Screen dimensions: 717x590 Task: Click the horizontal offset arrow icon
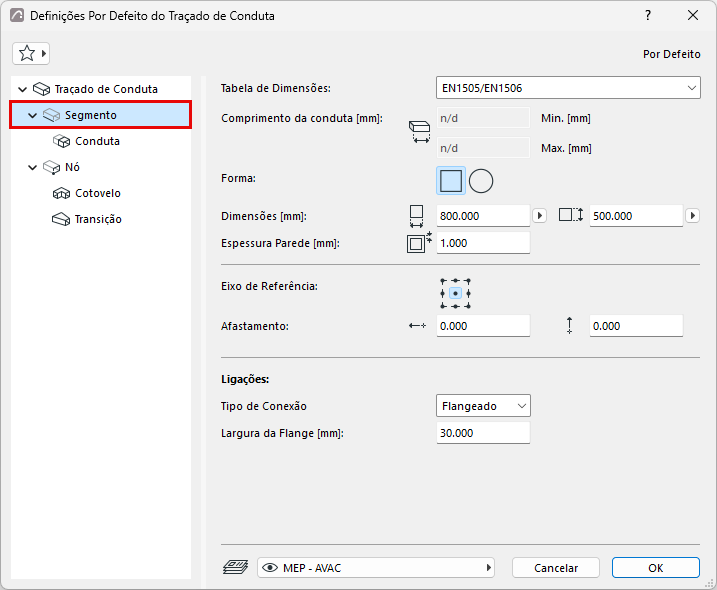[417, 326]
